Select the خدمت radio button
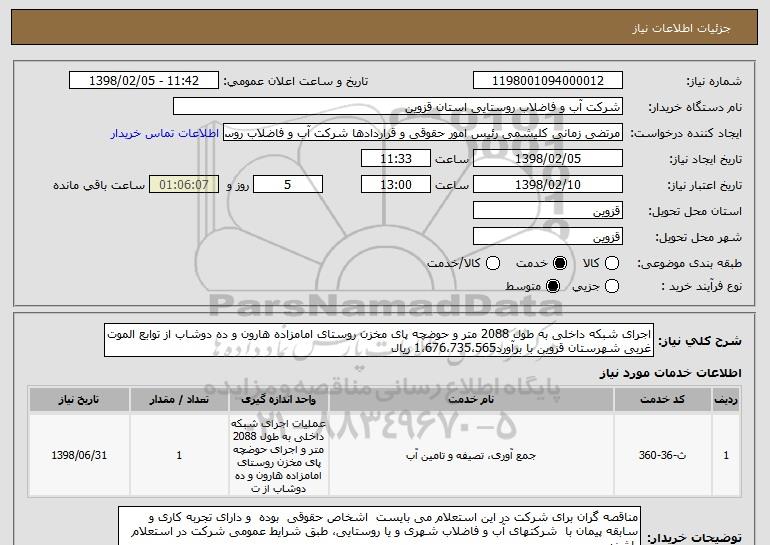770x545 pixels. tap(560, 263)
